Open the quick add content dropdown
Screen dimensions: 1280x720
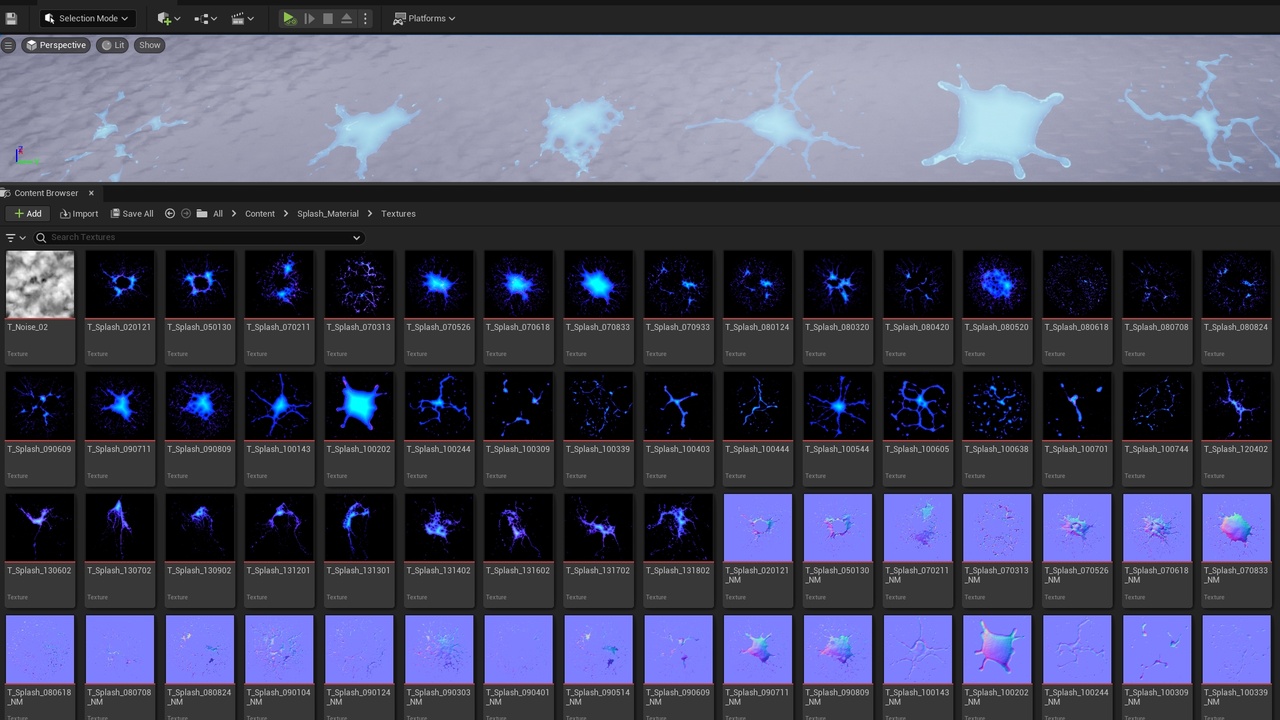168,18
